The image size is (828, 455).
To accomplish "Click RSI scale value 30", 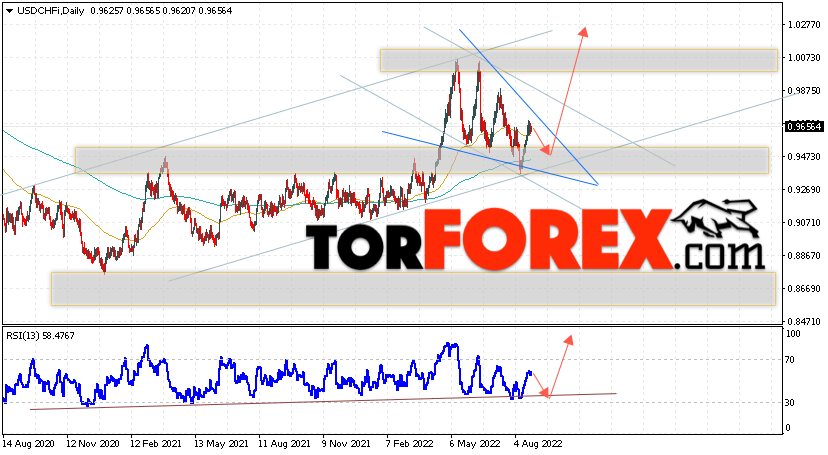I will pyautogui.click(x=791, y=403).
